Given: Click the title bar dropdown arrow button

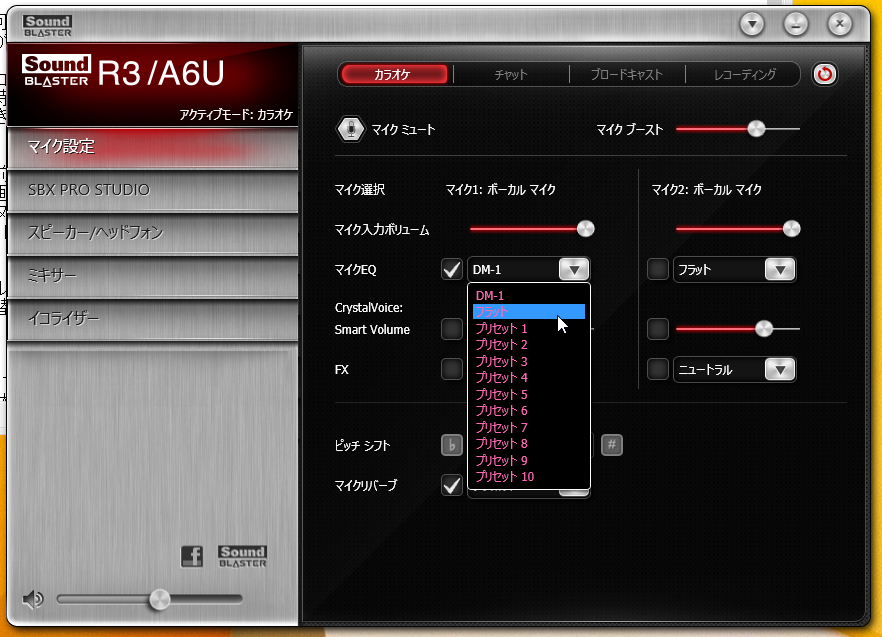Looking at the screenshot, I should [x=752, y=24].
